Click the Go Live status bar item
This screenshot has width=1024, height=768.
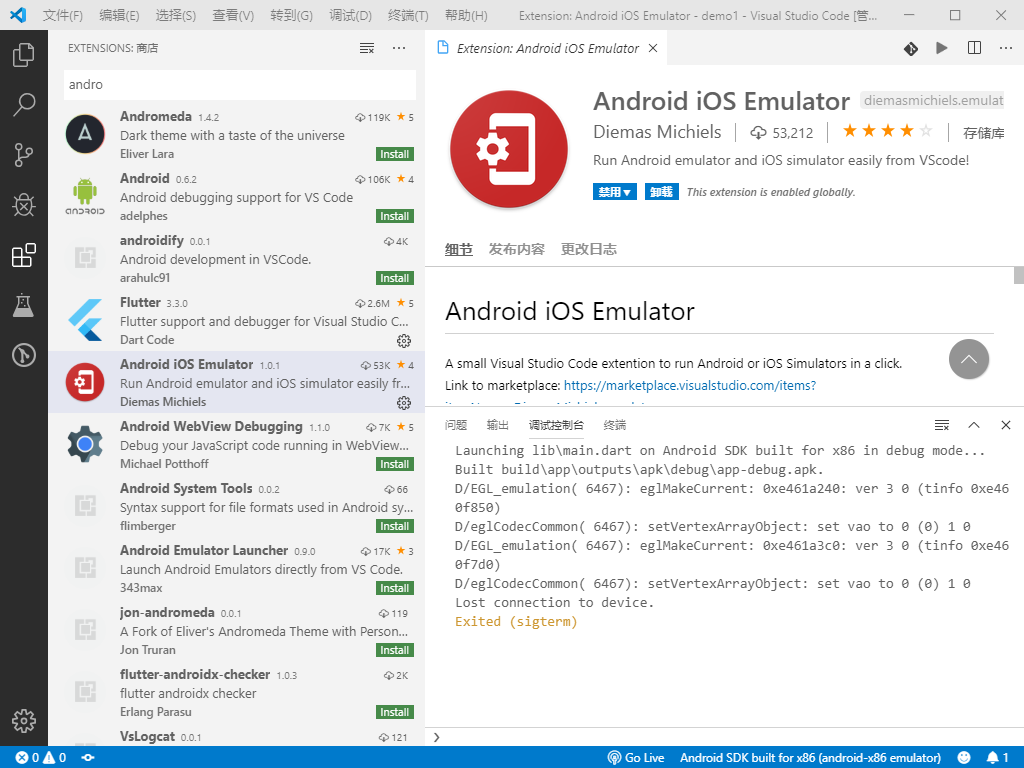coord(635,758)
